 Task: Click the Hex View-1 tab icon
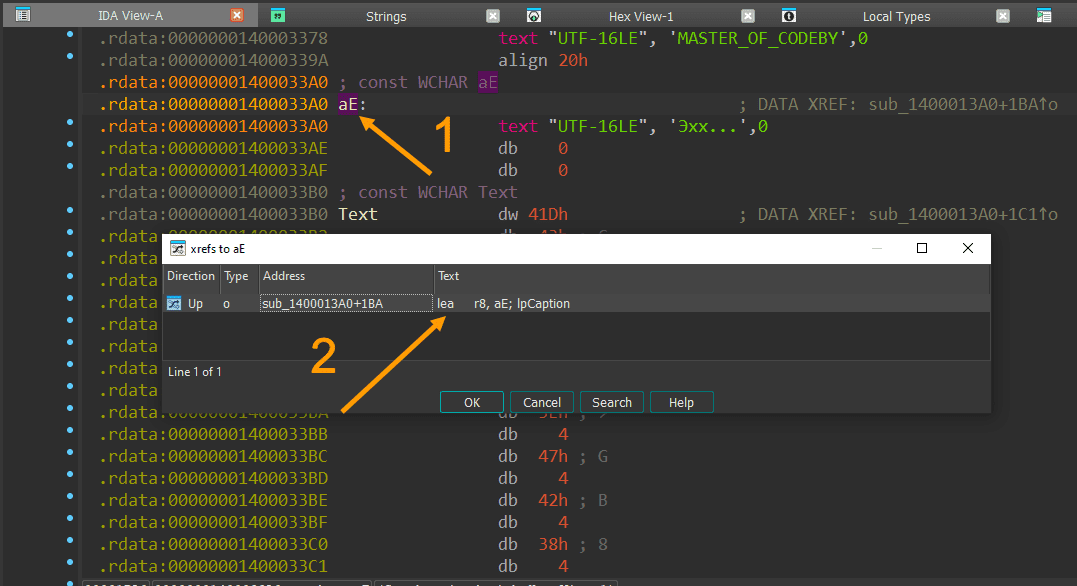tap(534, 16)
